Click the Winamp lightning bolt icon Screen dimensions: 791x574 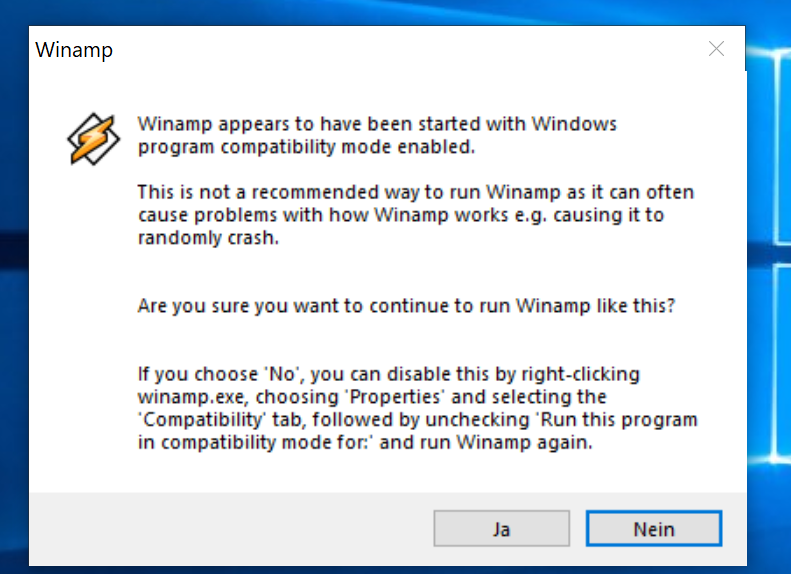click(x=86, y=139)
